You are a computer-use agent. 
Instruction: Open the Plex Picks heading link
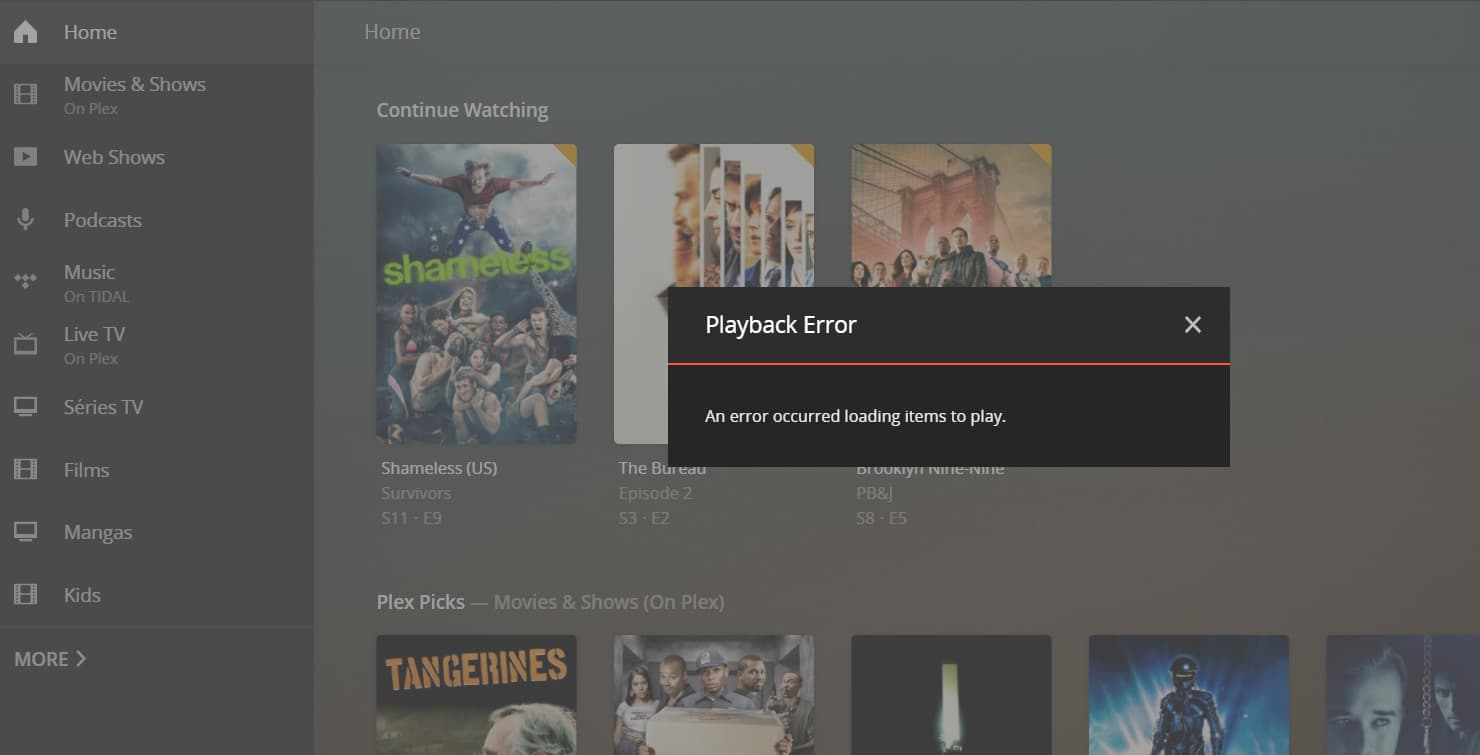(420, 602)
